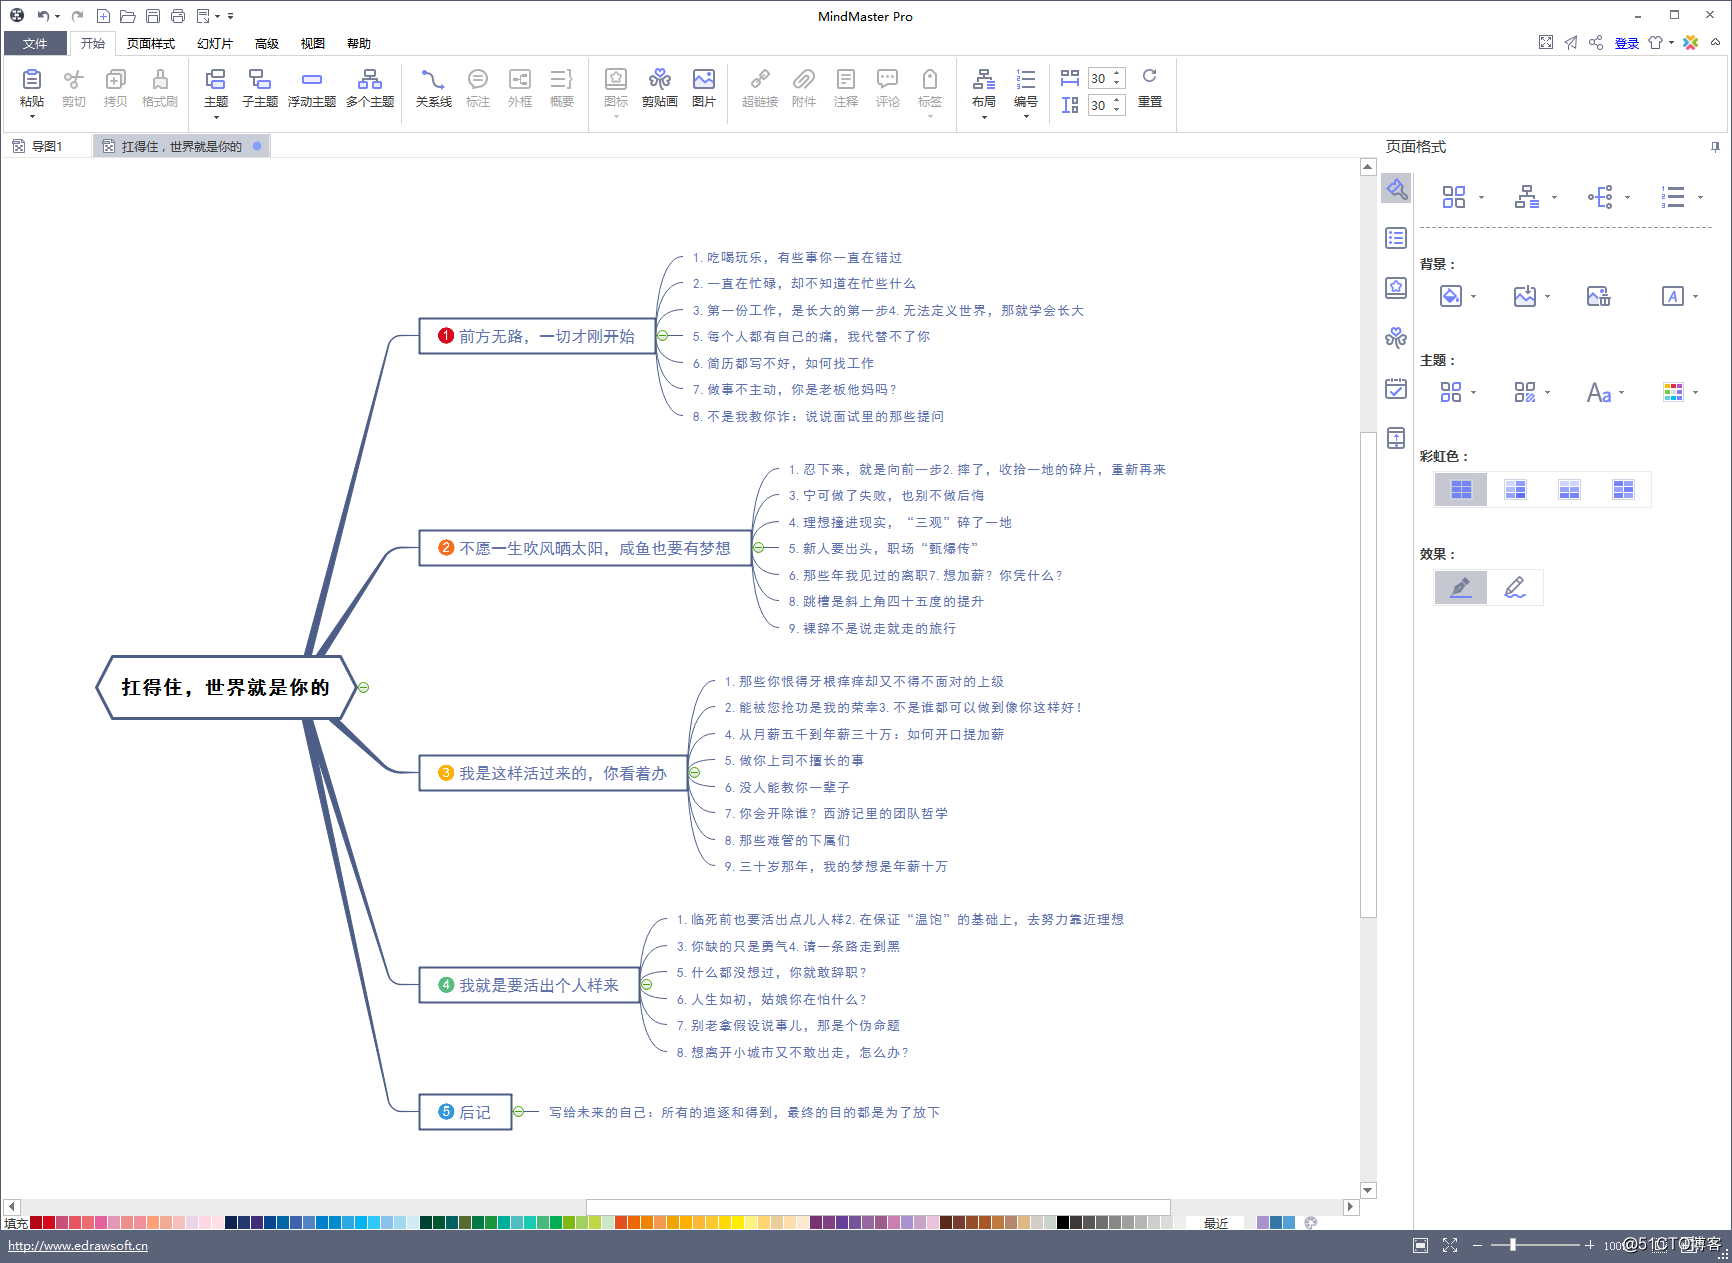1732x1263 pixels.
Task: Open the clipart clover panel in sidebar
Action: click(1396, 338)
